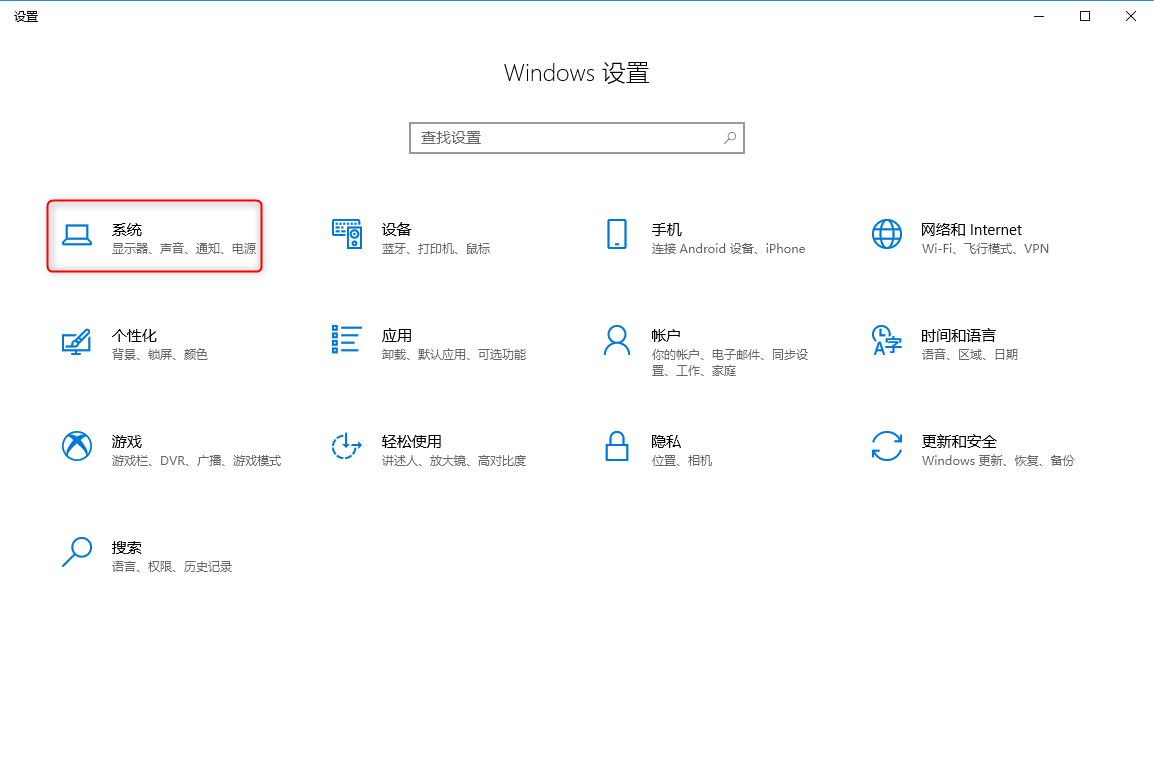
Task: Click the phone icon for 手机
Action: pyautogui.click(x=617, y=234)
